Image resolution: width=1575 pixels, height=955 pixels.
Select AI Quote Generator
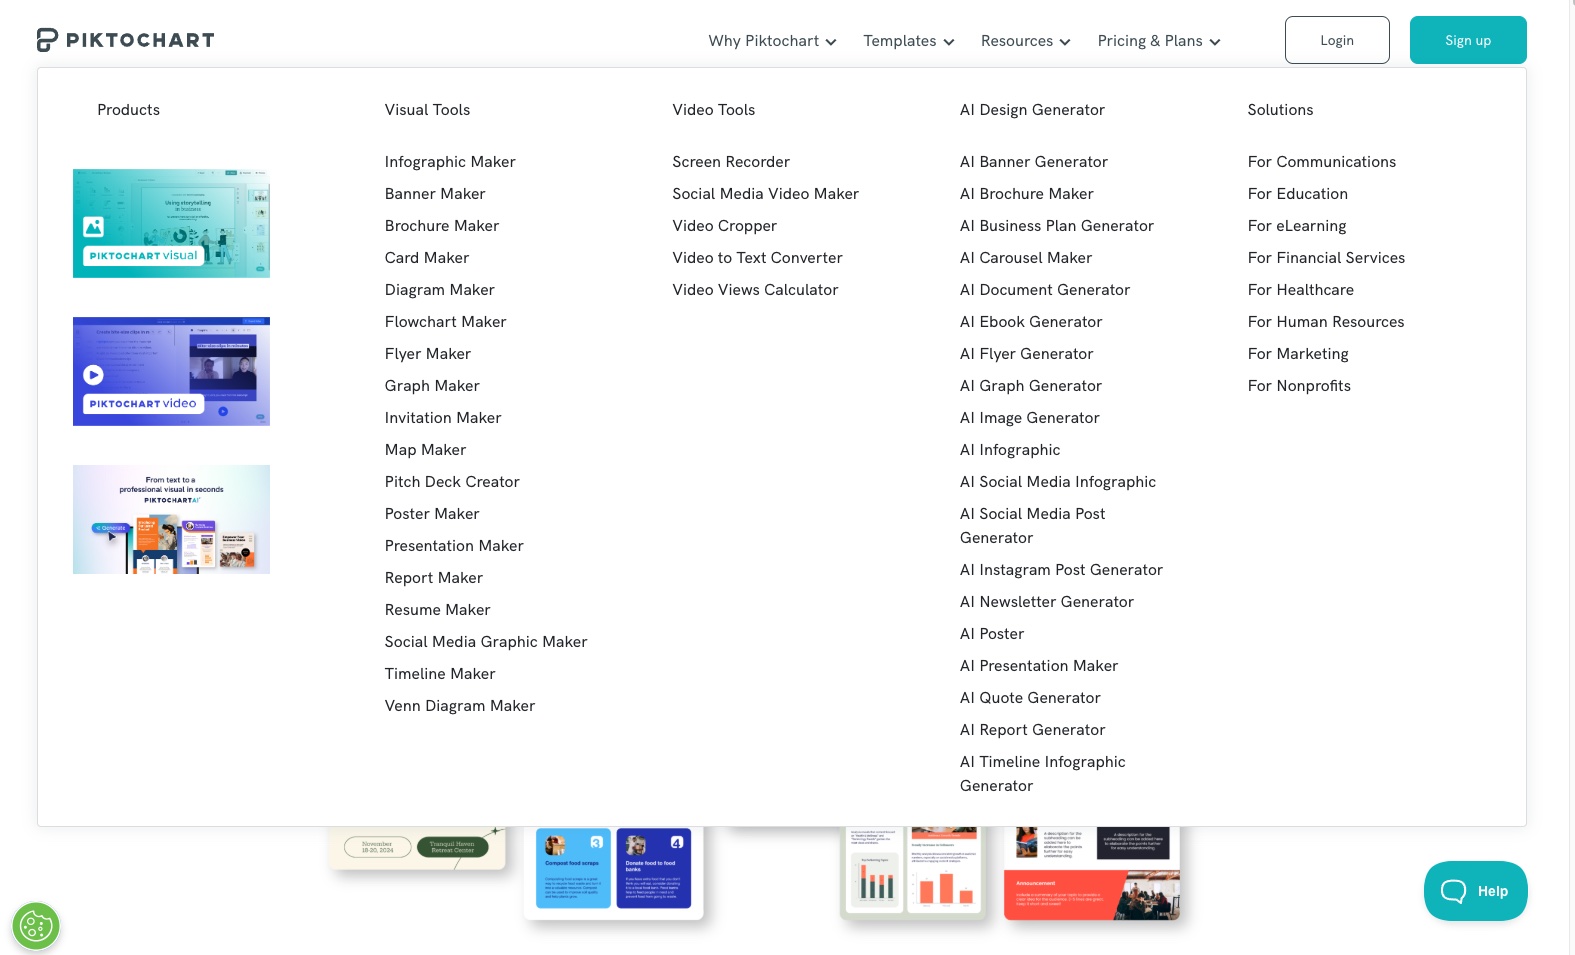(x=1030, y=698)
